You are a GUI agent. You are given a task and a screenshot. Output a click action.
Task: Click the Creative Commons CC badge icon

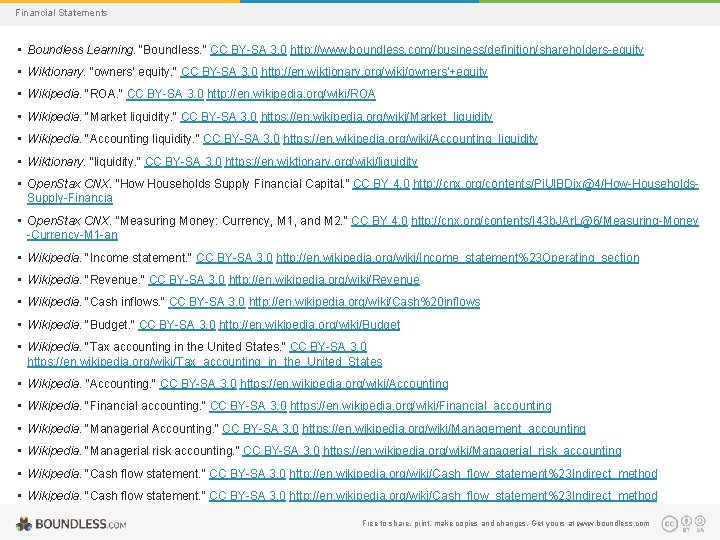[669, 523]
